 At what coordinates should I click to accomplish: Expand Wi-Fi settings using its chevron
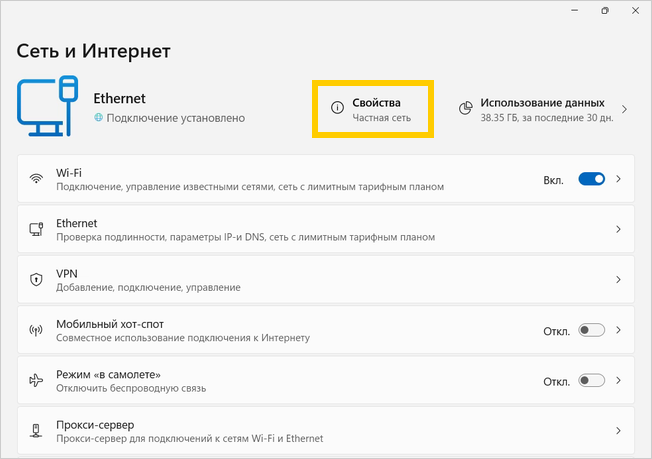619,180
